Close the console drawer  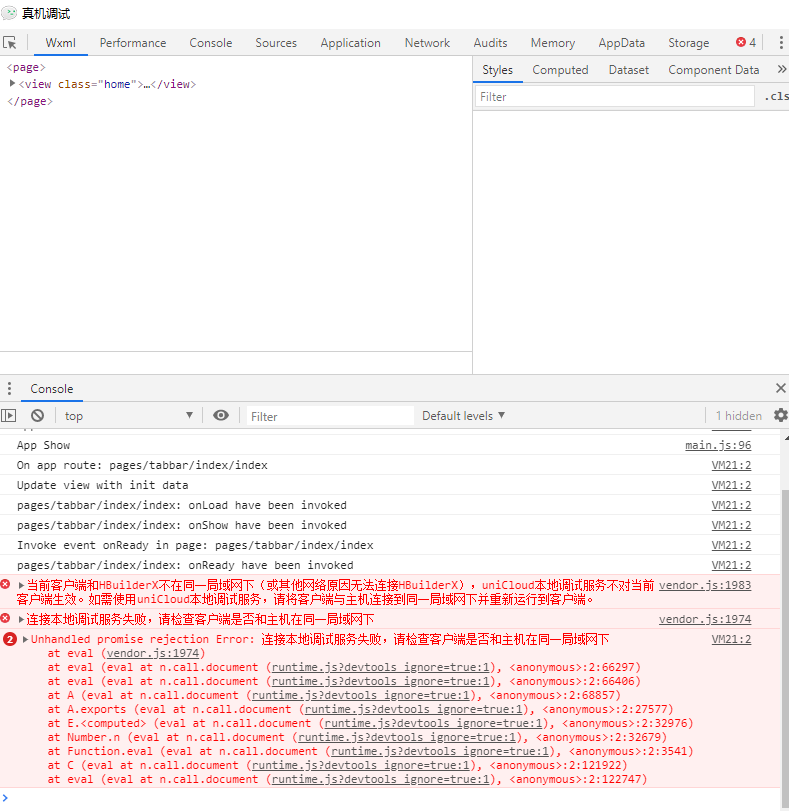(x=781, y=388)
